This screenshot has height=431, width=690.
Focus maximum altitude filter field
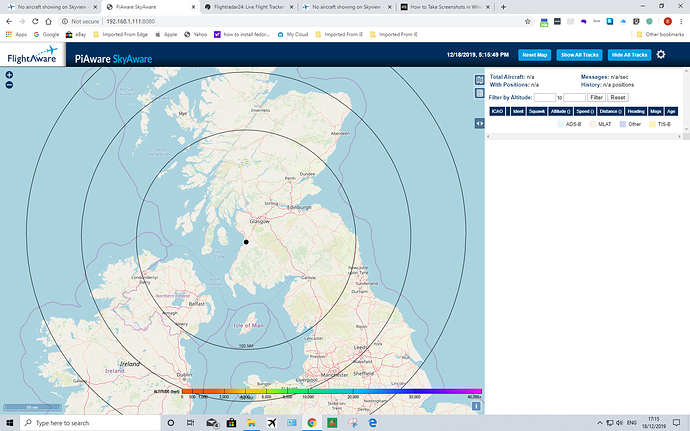(x=574, y=98)
